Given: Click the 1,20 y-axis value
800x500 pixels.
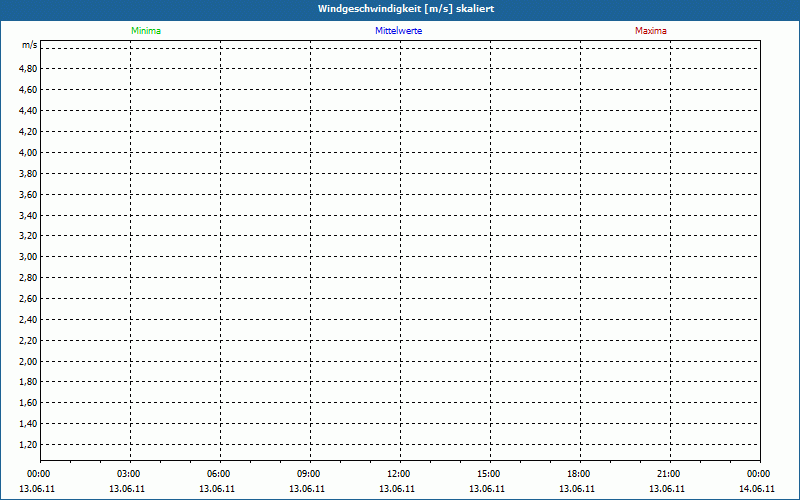Looking at the screenshot, I should point(28,444).
